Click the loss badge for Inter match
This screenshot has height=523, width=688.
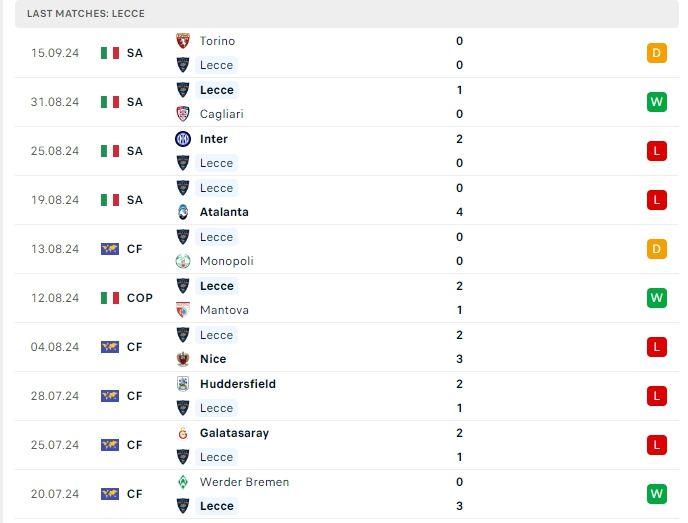coord(657,151)
